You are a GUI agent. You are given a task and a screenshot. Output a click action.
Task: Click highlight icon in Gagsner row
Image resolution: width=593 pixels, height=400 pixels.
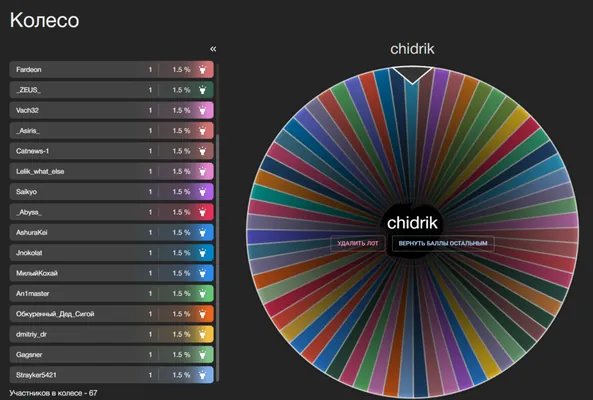202,355
